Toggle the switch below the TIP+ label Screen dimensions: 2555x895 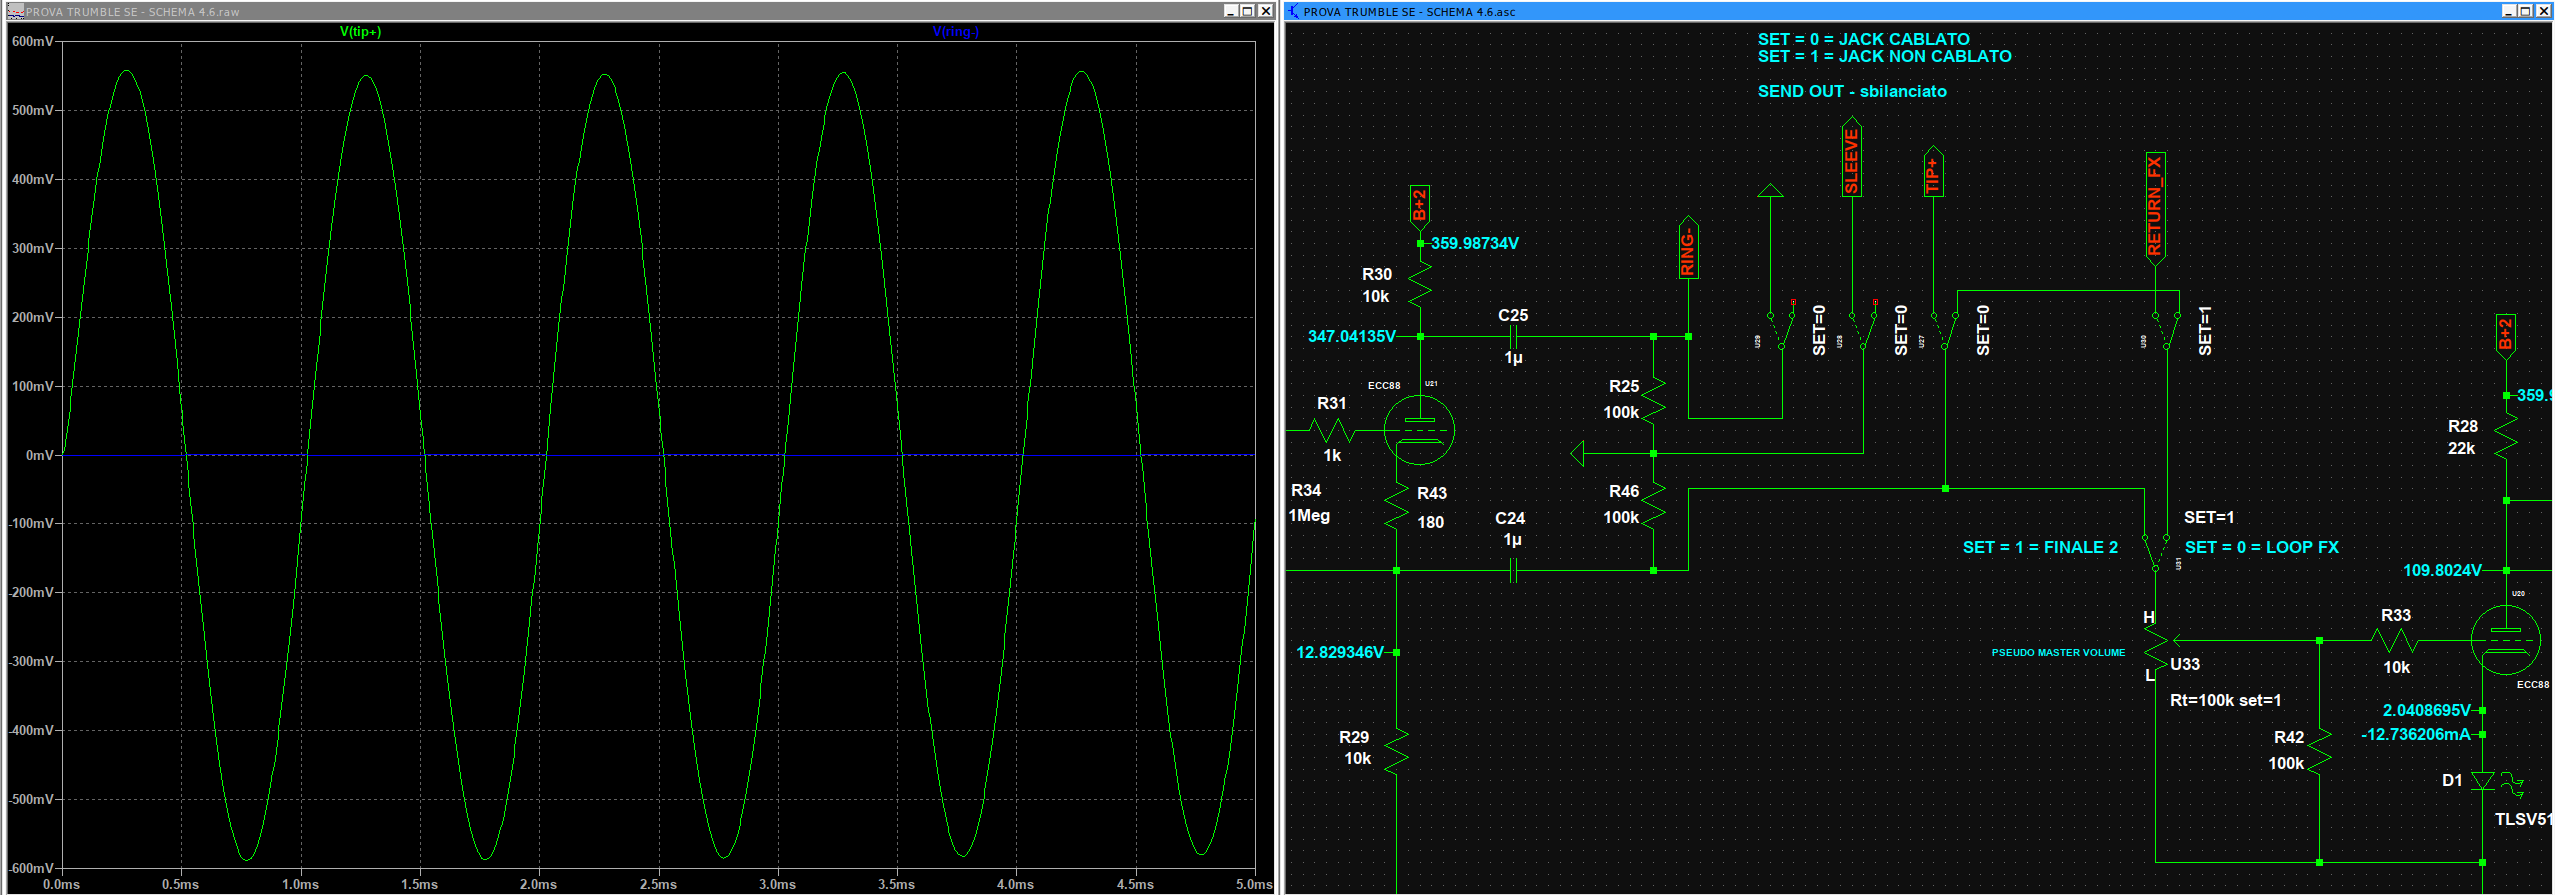coord(1944,330)
